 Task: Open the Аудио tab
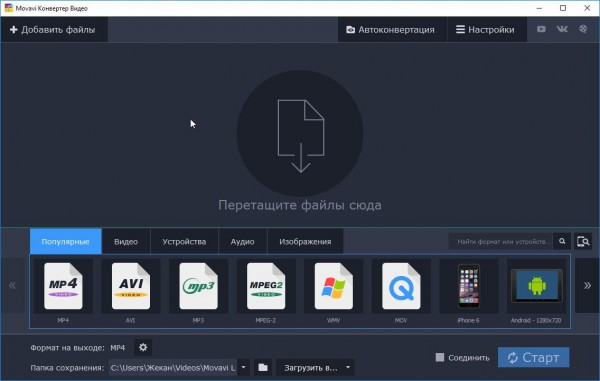coord(243,241)
